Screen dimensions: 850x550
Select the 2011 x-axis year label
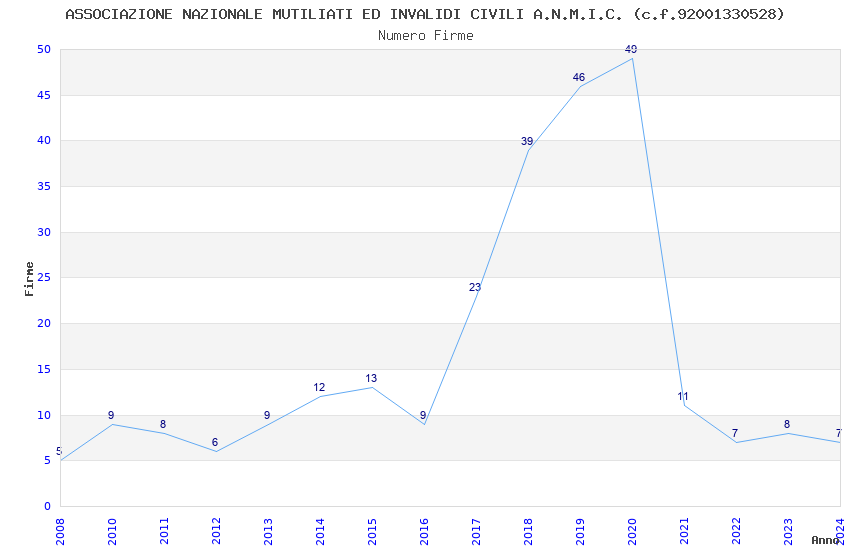164,532
